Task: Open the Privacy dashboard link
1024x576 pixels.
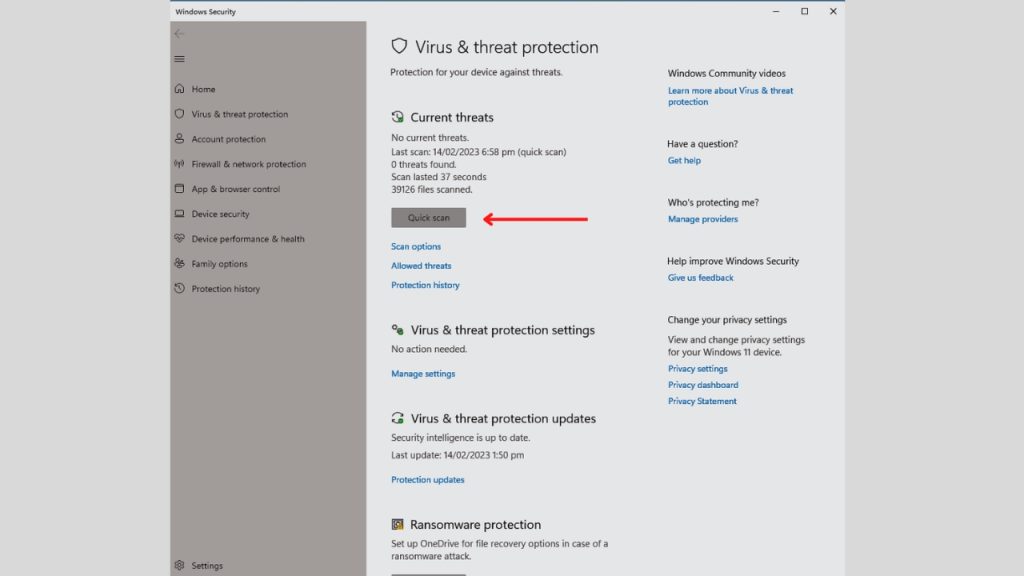Action: (x=703, y=385)
